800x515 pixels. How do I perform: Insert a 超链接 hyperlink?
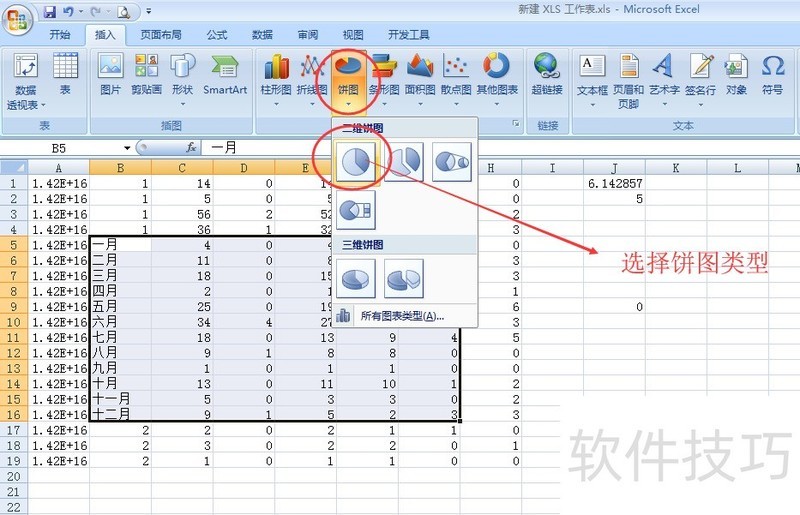pyautogui.click(x=547, y=74)
